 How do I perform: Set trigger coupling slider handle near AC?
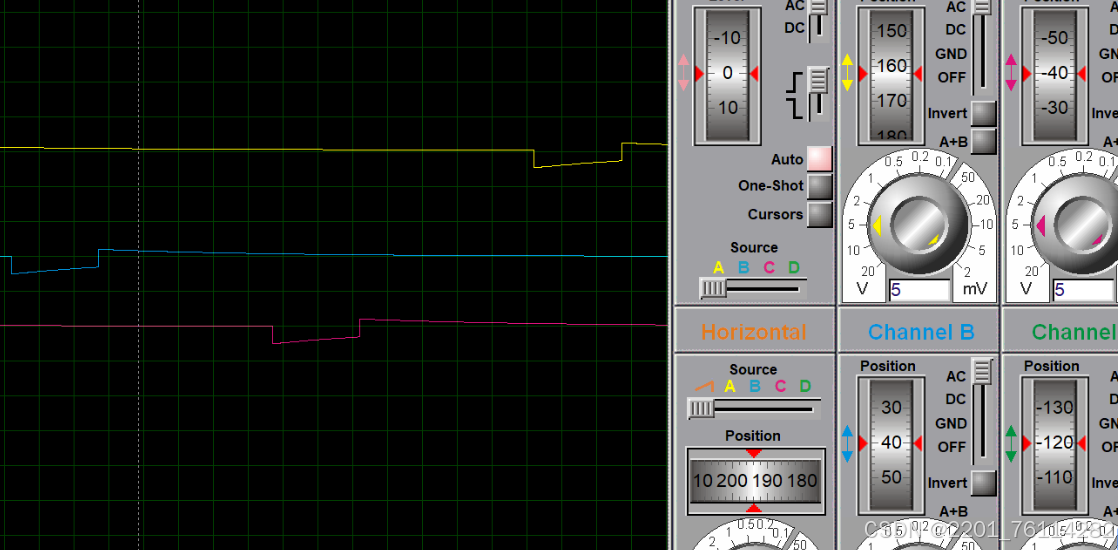point(818,6)
